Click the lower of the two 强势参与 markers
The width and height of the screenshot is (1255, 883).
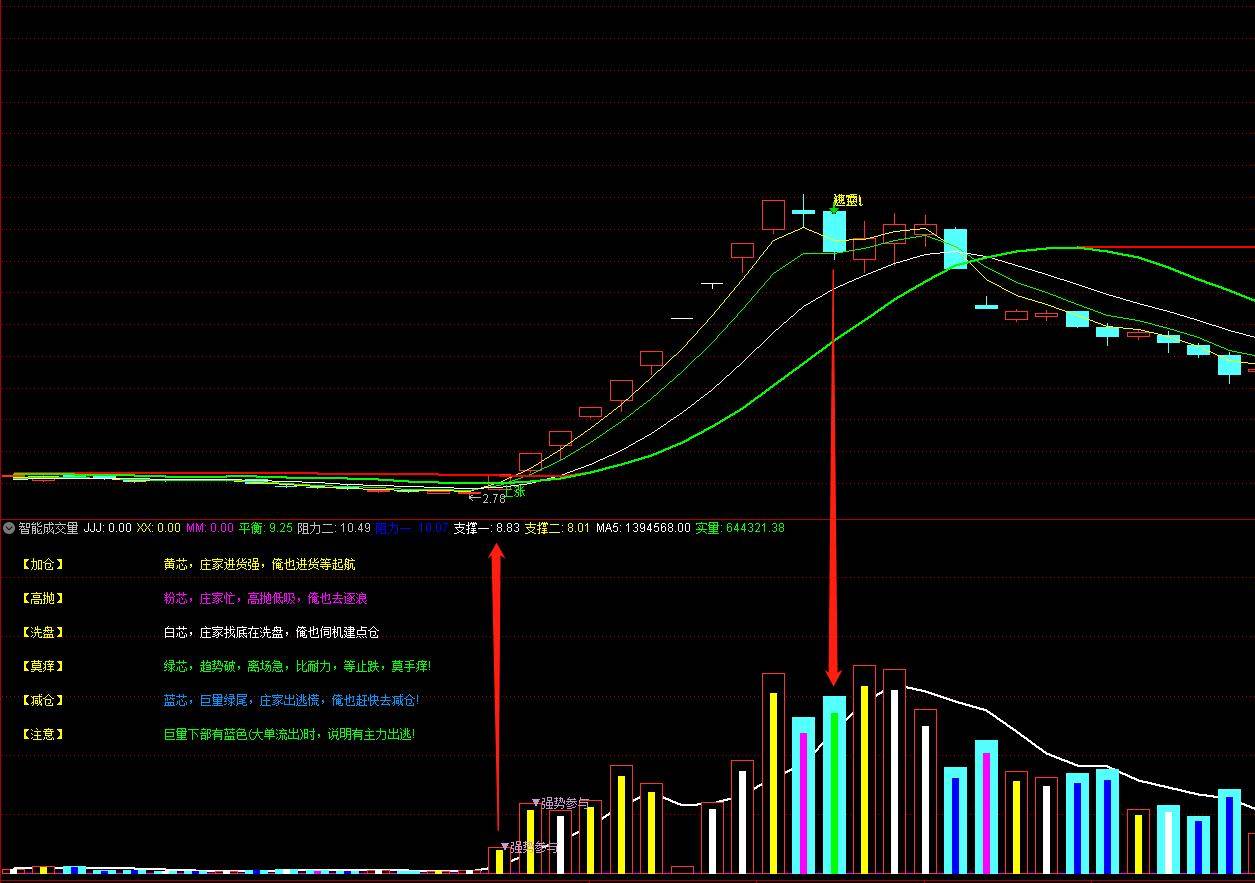[x=530, y=847]
